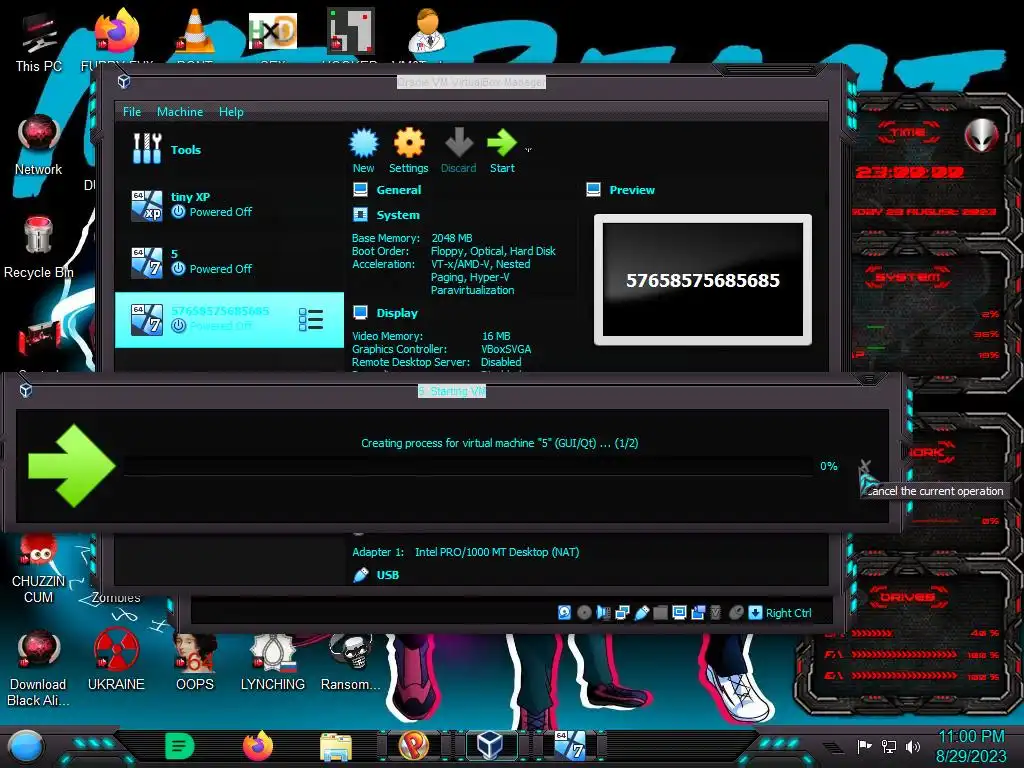Click the Starting VM progress bar
The width and height of the screenshot is (1024, 768).
click(x=468, y=466)
